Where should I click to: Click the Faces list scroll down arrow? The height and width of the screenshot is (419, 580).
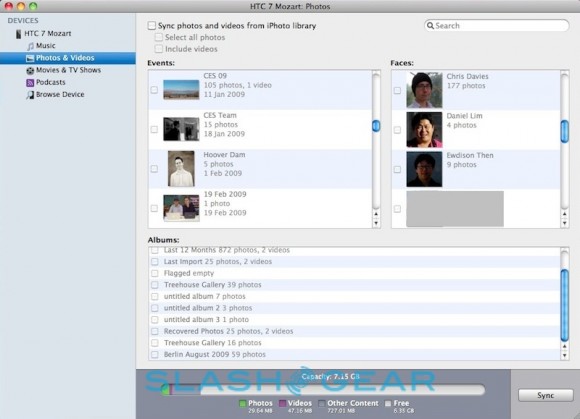(x=564, y=223)
